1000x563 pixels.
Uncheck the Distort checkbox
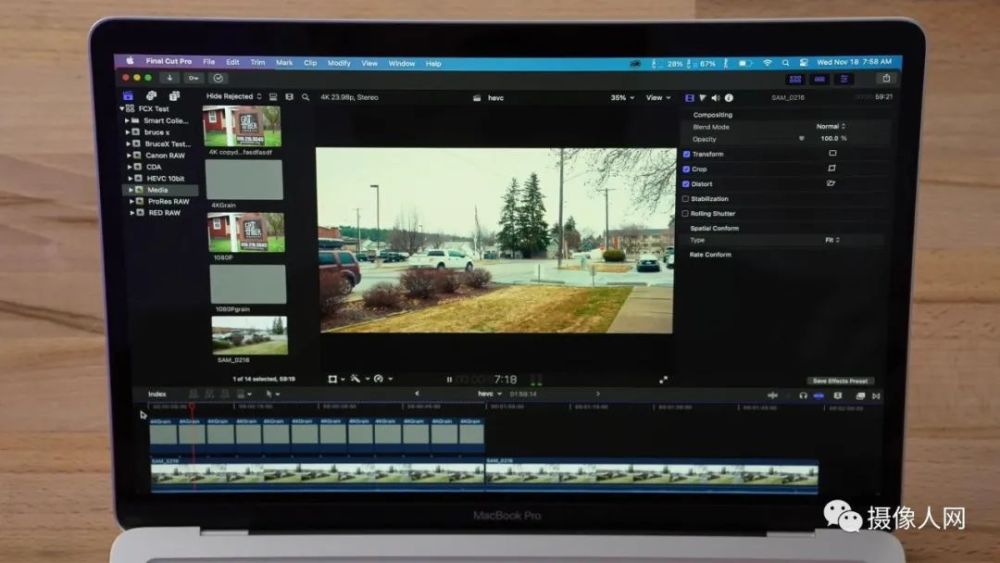[686, 184]
